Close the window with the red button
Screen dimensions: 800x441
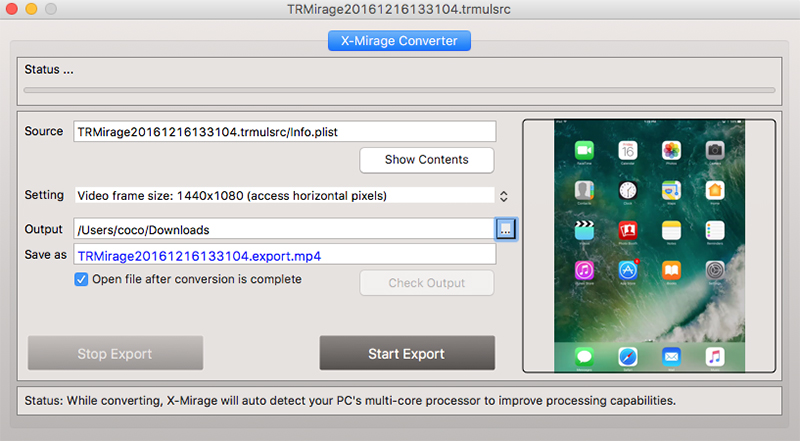coord(11,9)
